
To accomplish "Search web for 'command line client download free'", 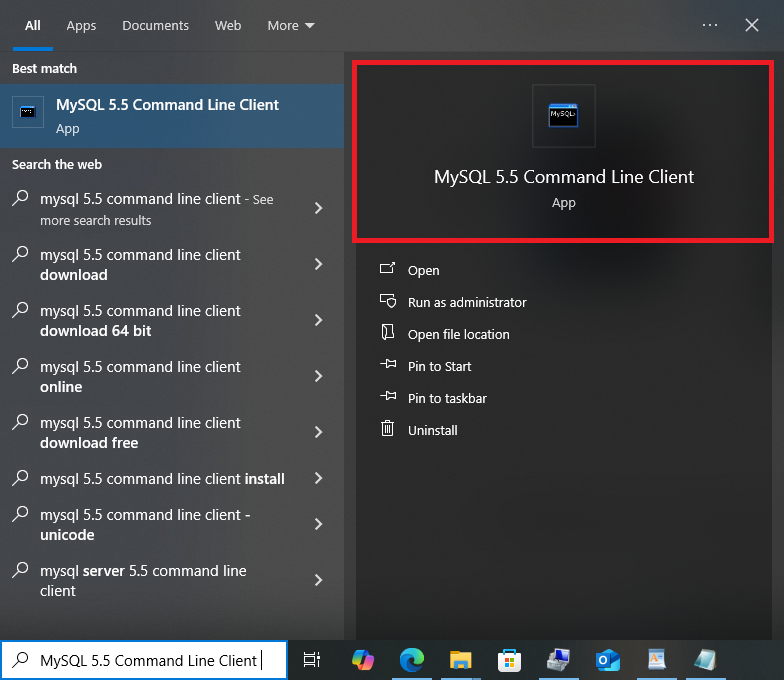I will click(x=172, y=432).
